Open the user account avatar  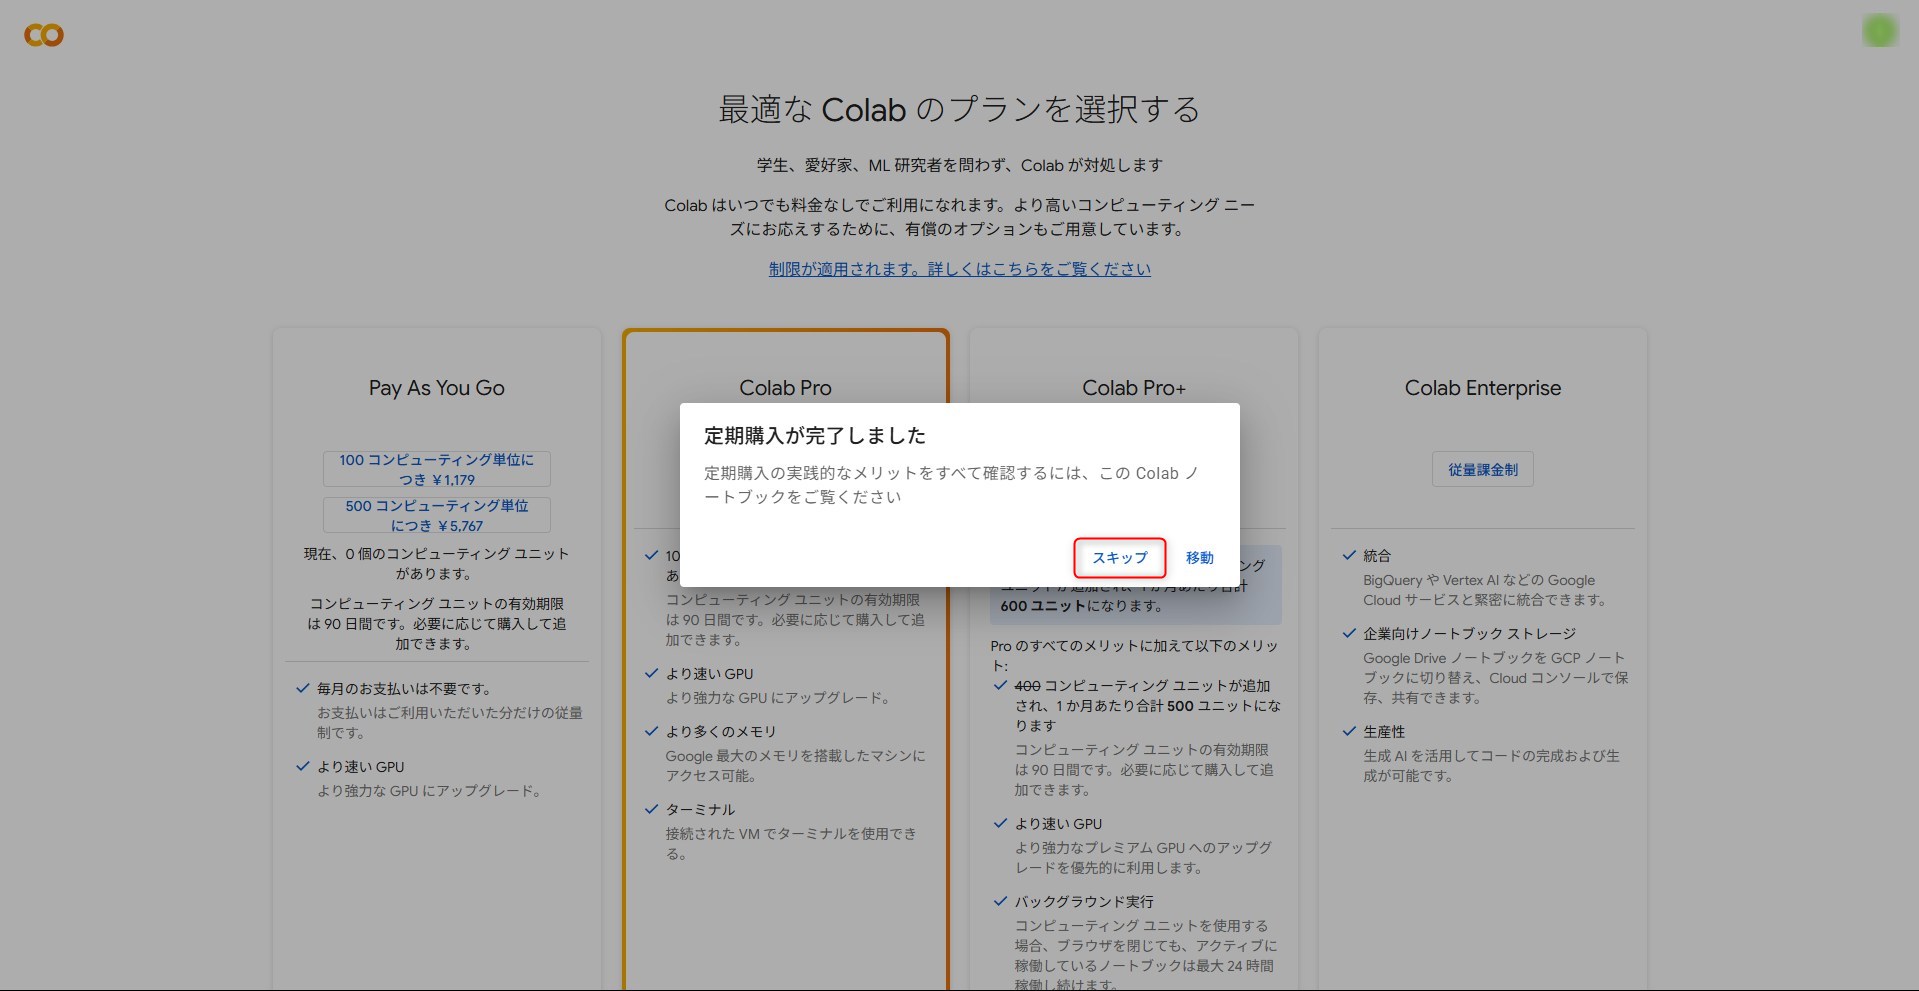pyautogui.click(x=1879, y=32)
